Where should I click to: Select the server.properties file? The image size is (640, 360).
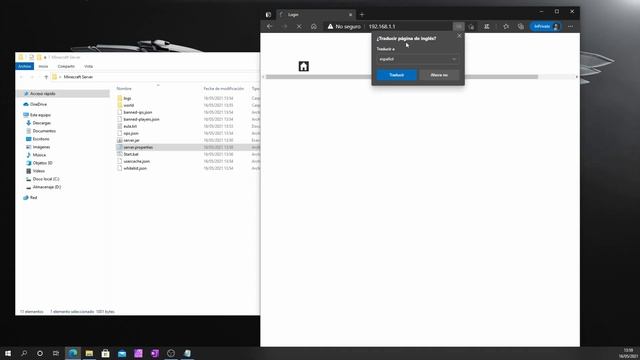click(x=138, y=147)
